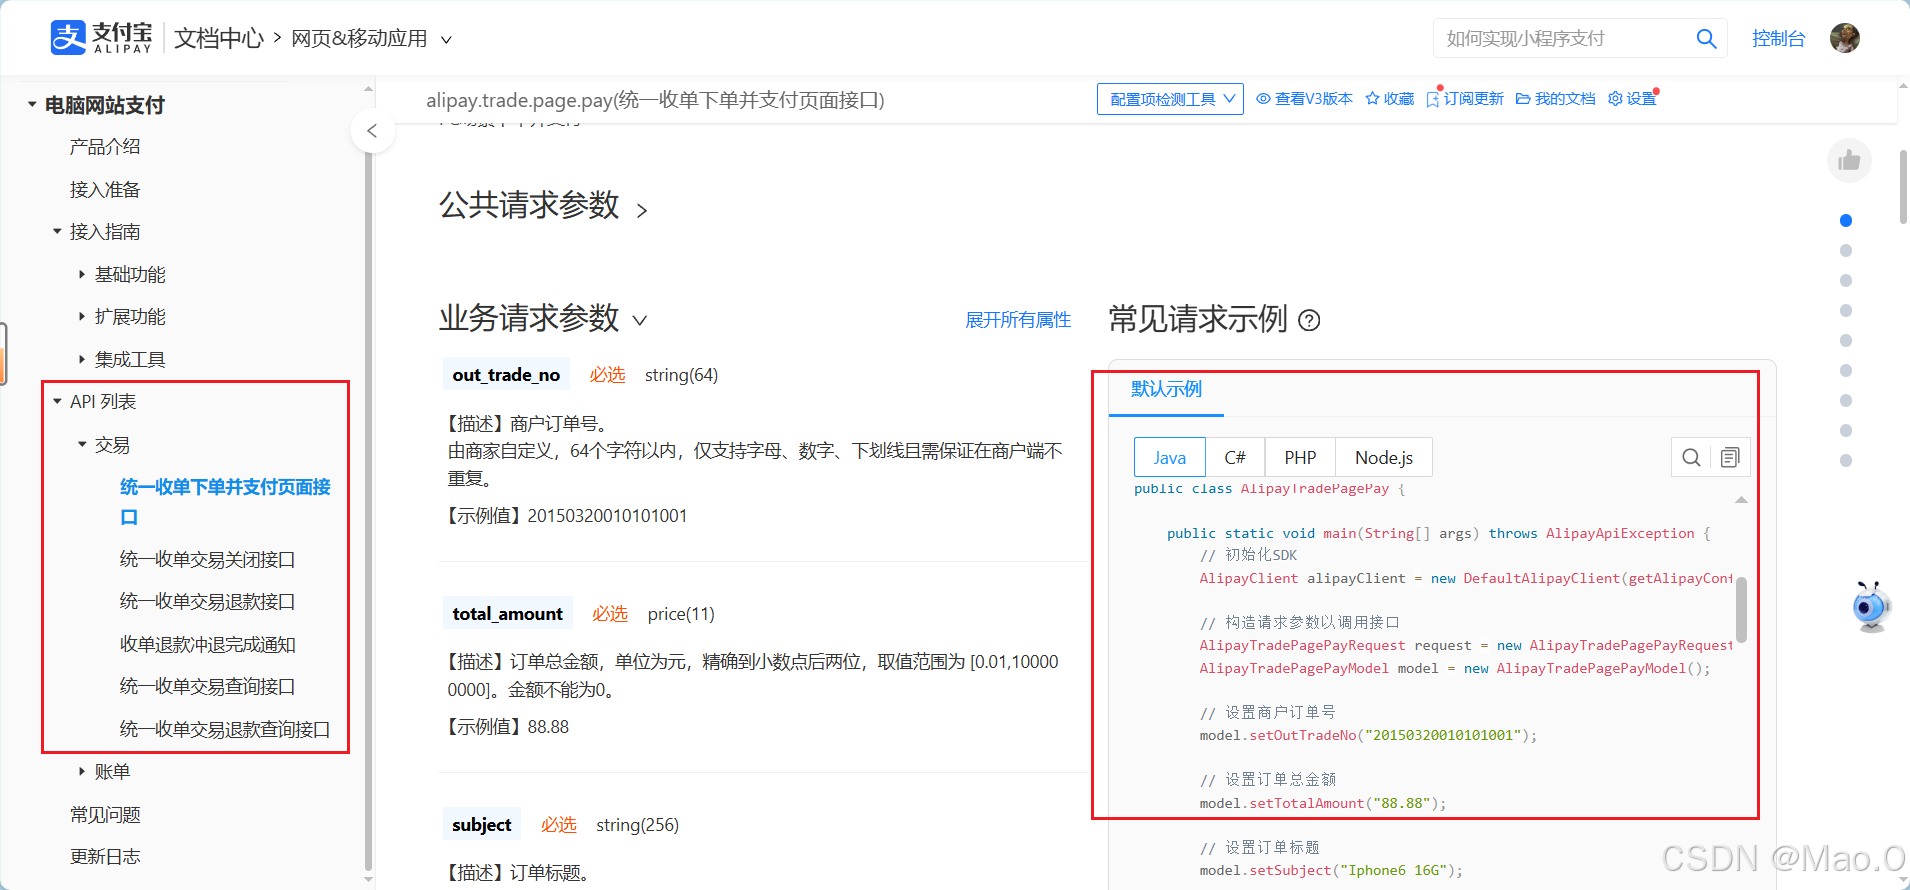Switch to the C# code tab
Screen dimensions: 1910x890
click(x=1235, y=457)
